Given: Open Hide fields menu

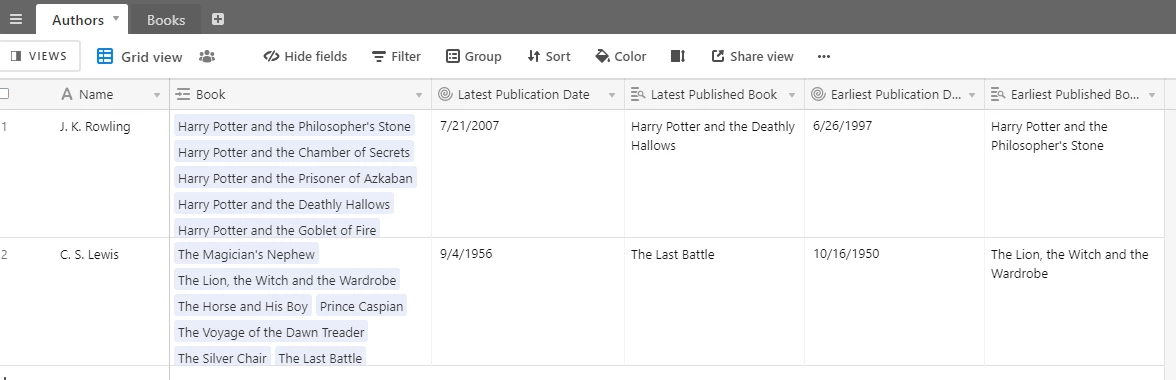Looking at the screenshot, I should [x=304, y=56].
